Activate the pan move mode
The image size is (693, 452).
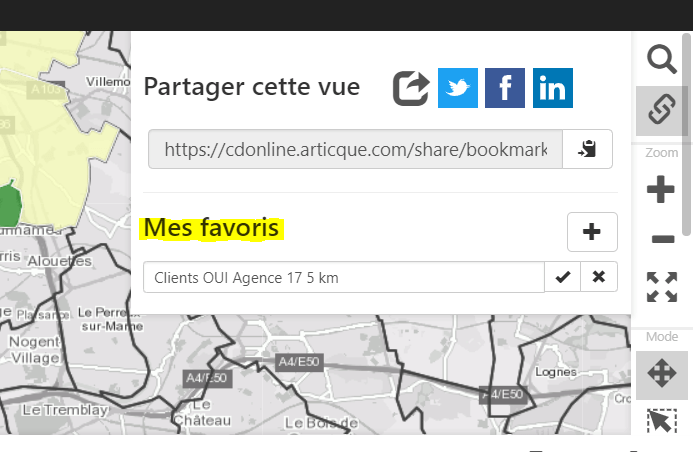click(x=661, y=375)
